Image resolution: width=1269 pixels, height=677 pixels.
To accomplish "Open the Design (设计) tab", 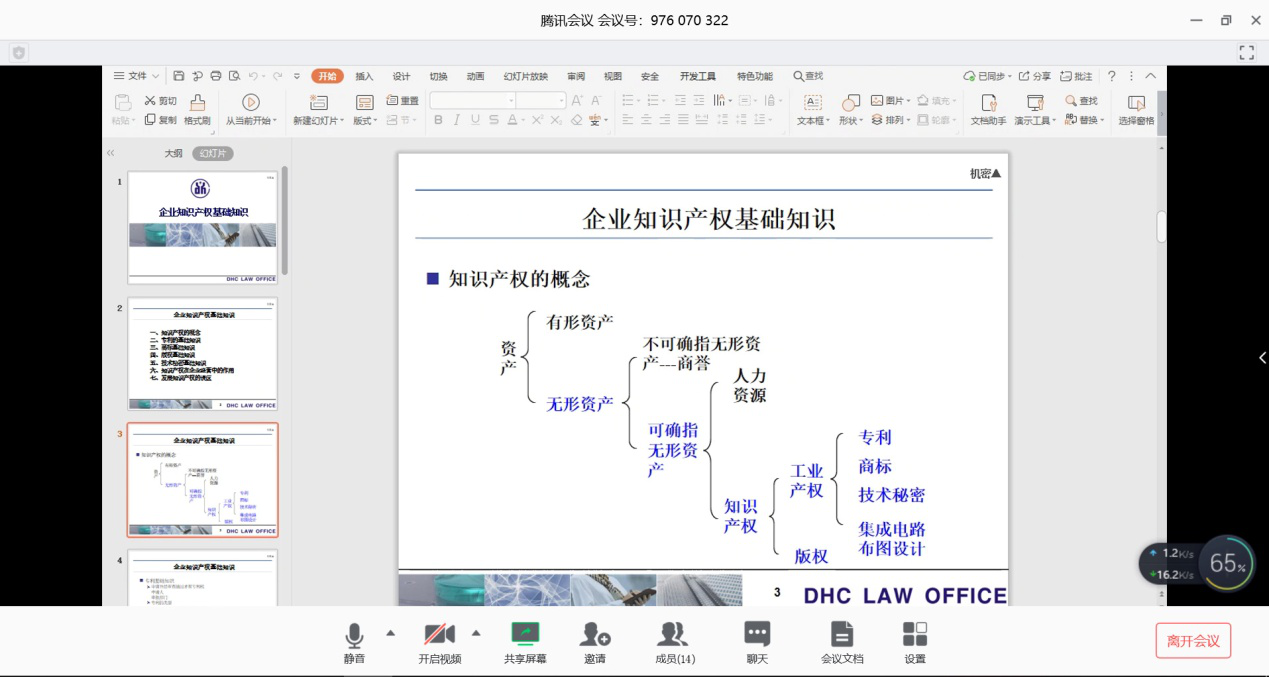I will [401, 76].
